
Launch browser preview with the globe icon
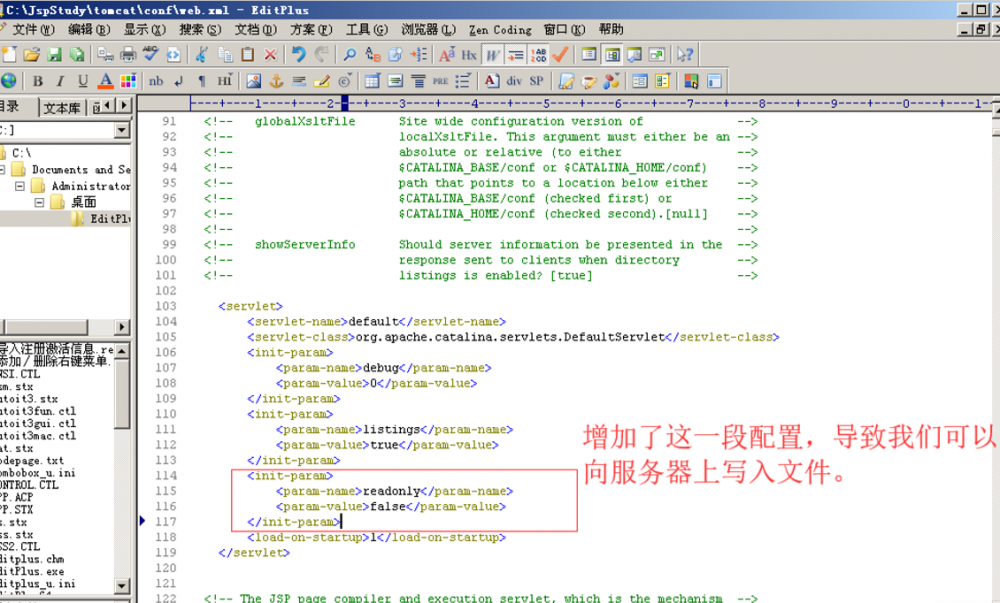[10, 79]
